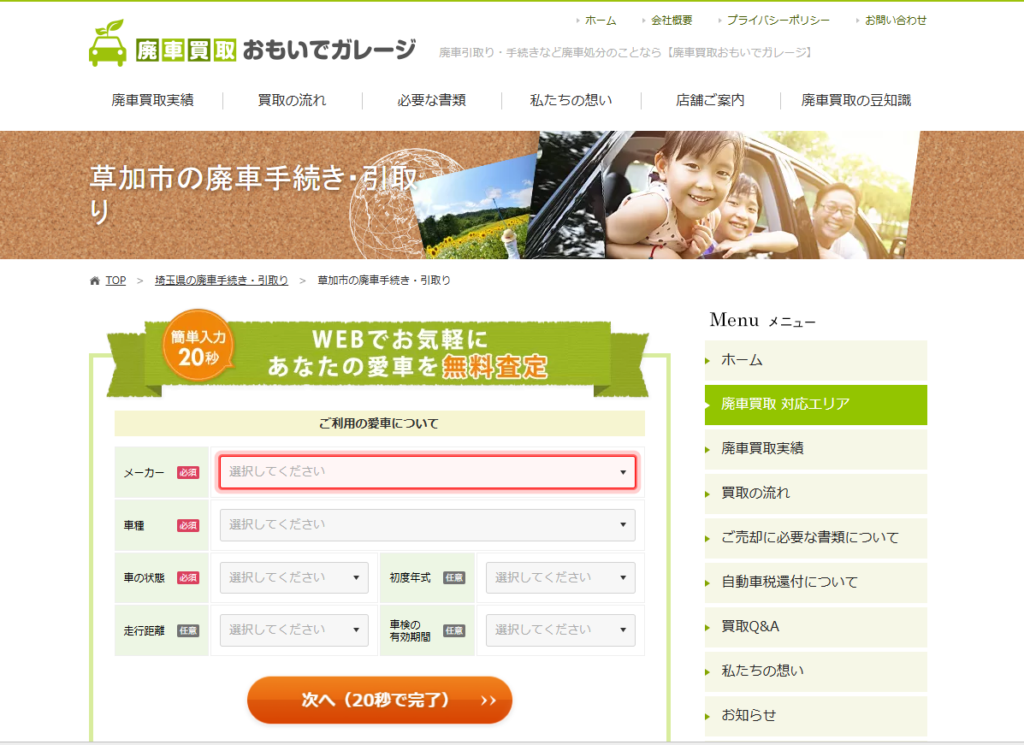Image resolution: width=1024 pixels, height=745 pixels.
Task: Open 廃車買取実績 in top navigation
Action: pyautogui.click(x=152, y=100)
